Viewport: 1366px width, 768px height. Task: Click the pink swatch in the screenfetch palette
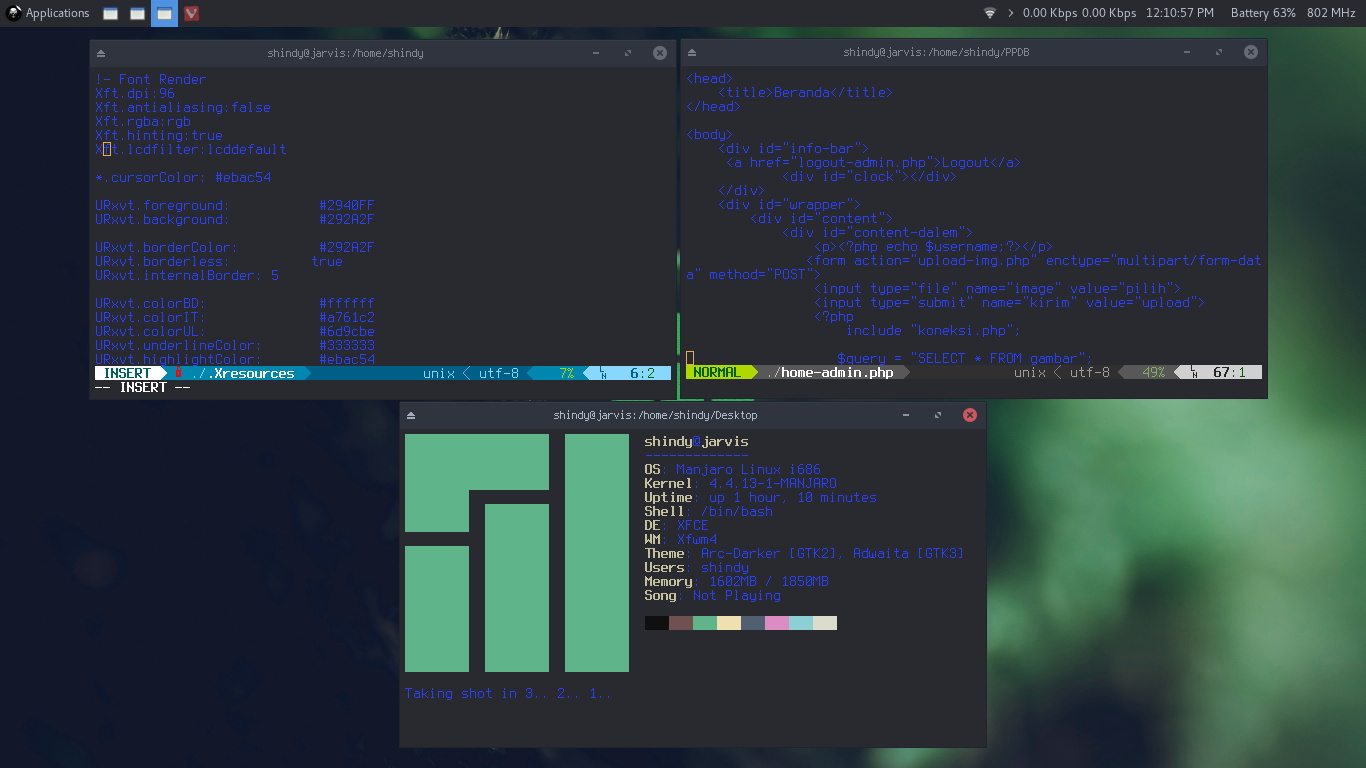pyautogui.click(x=779, y=622)
